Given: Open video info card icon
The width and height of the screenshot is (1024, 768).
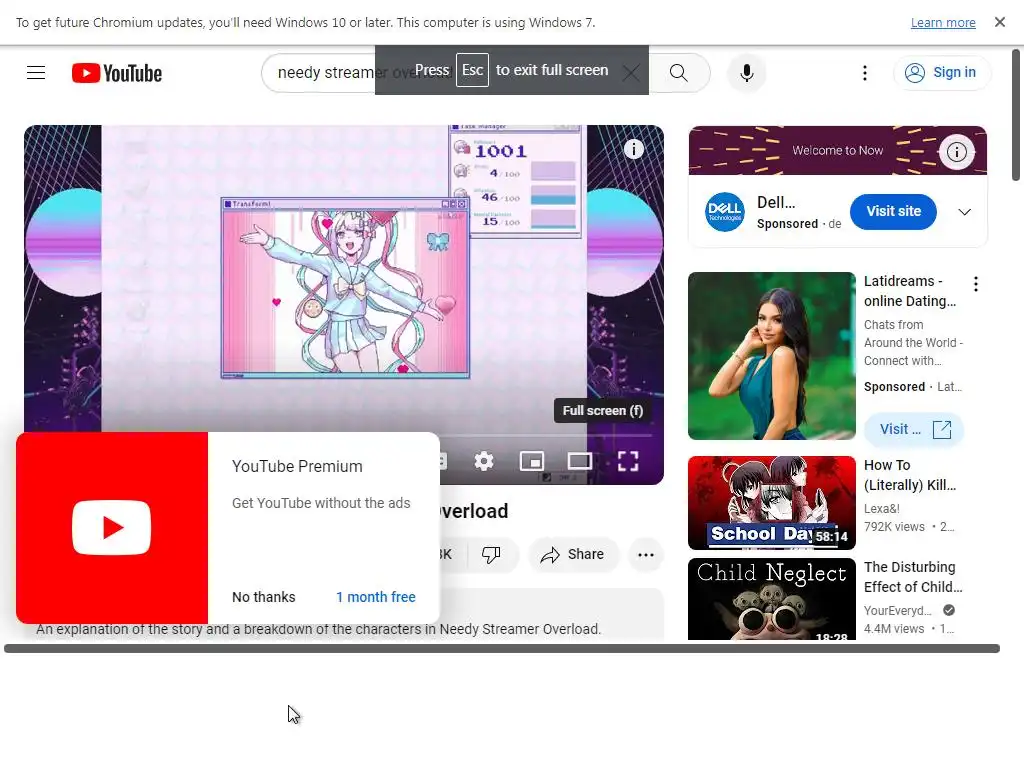Looking at the screenshot, I should [633, 149].
